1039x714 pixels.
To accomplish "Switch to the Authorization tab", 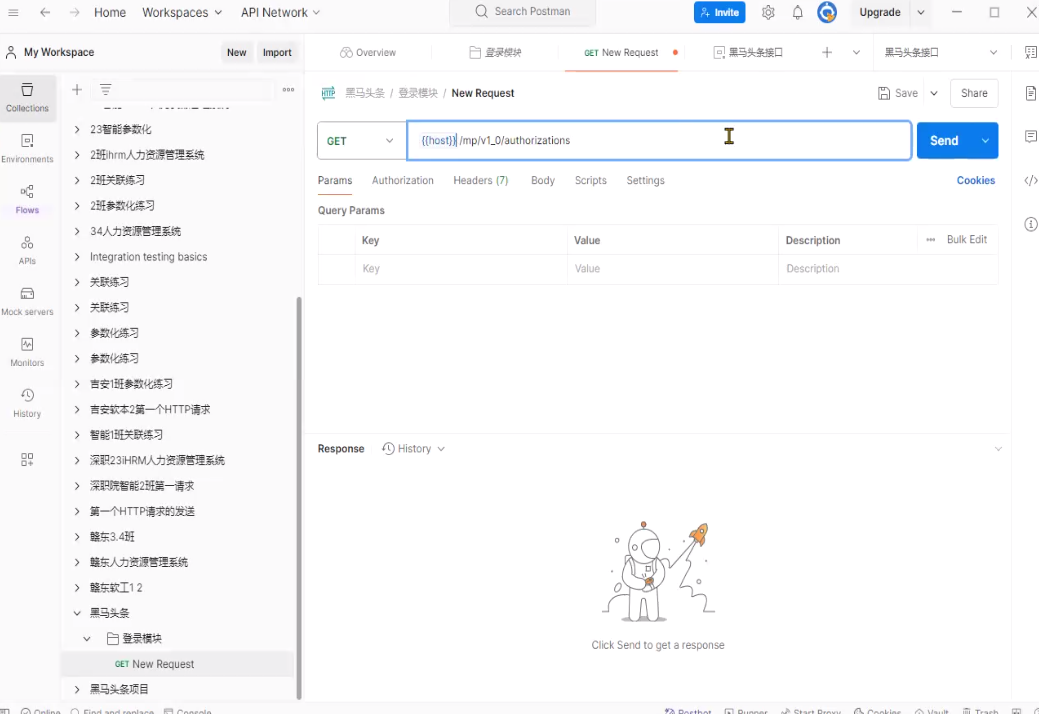I will tap(402, 180).
